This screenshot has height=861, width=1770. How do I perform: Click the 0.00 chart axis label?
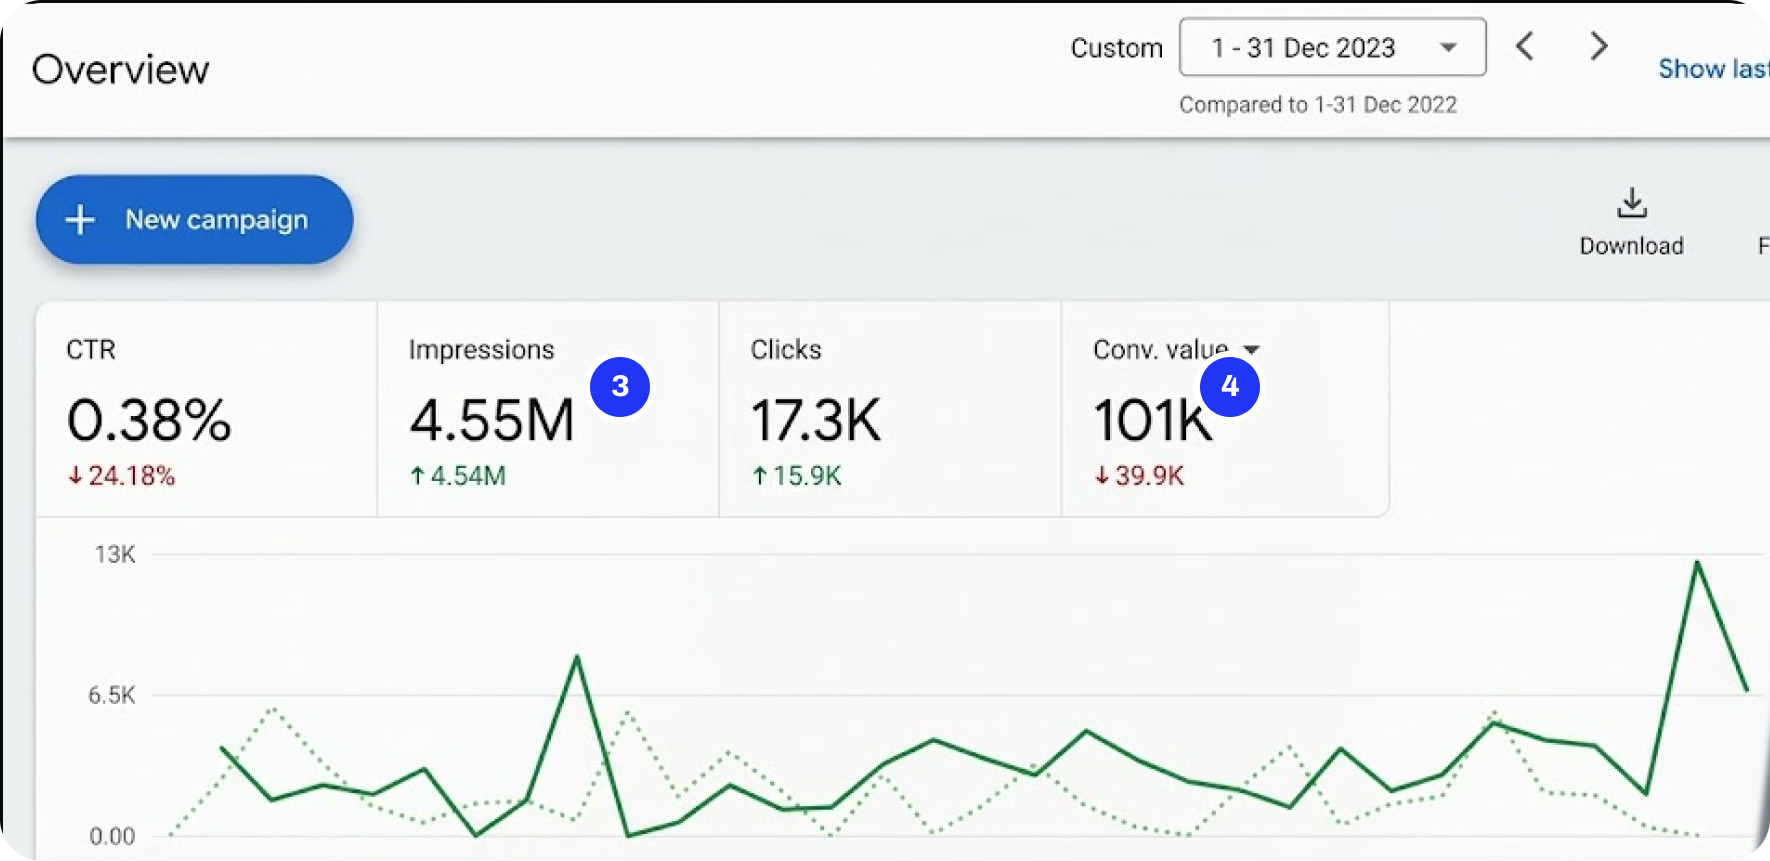pos(112,837)
